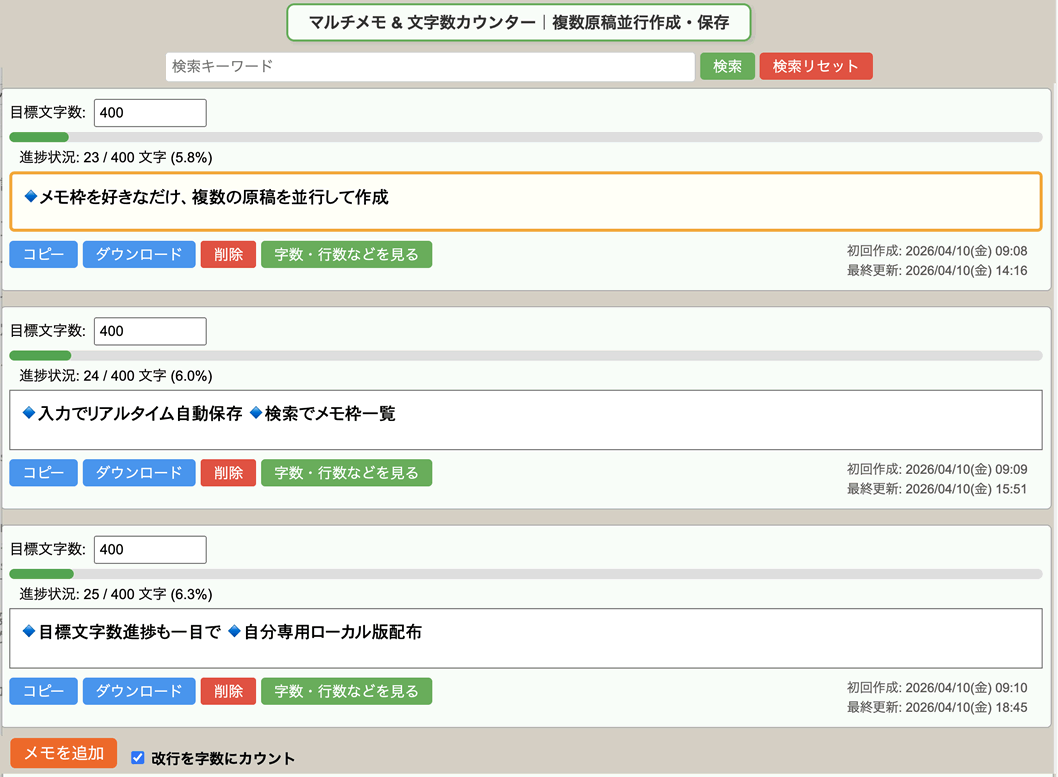Open 字数・行数などを見る for memo created 09:10
The height and width of the screenshot is (777, 1058).
[x=346, y=691]
